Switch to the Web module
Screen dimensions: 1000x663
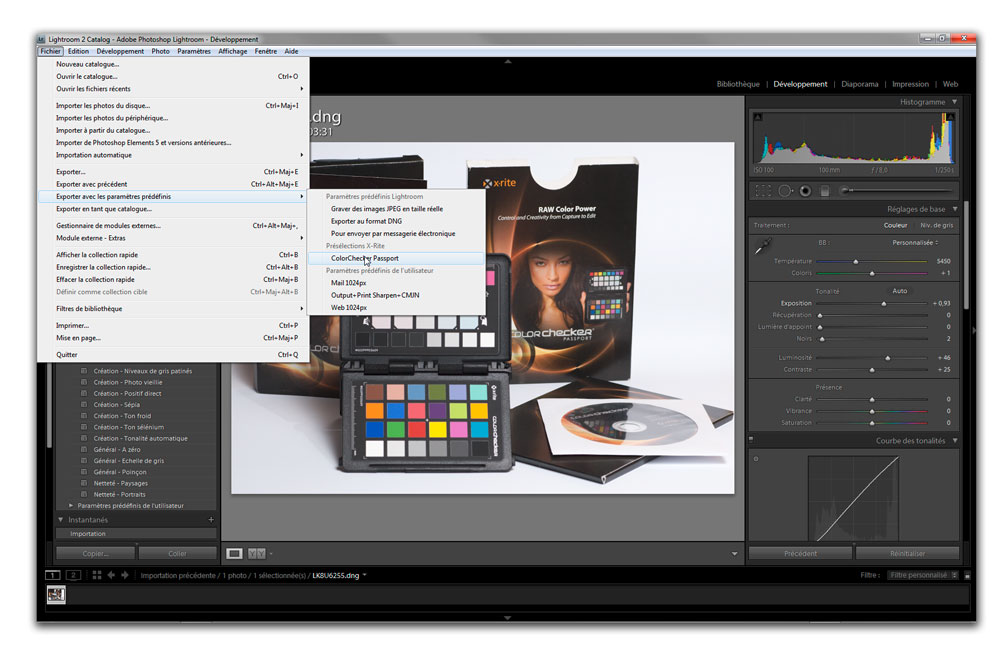[950, 84]
